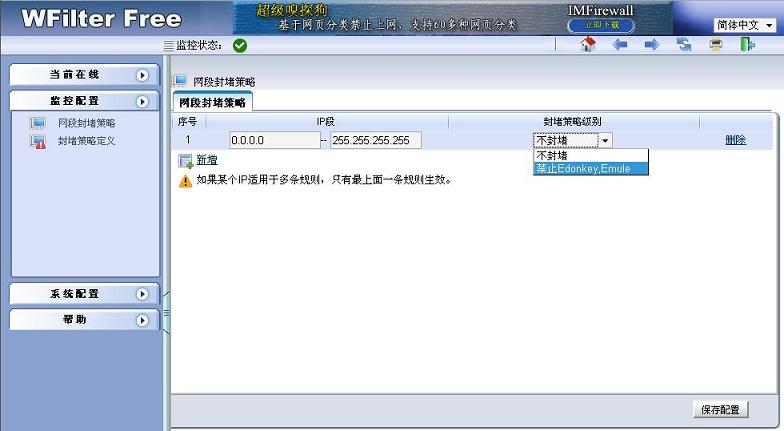Open 网段封堵策略 in the sidebar
The image size is (784, 431).
(86, 123)
